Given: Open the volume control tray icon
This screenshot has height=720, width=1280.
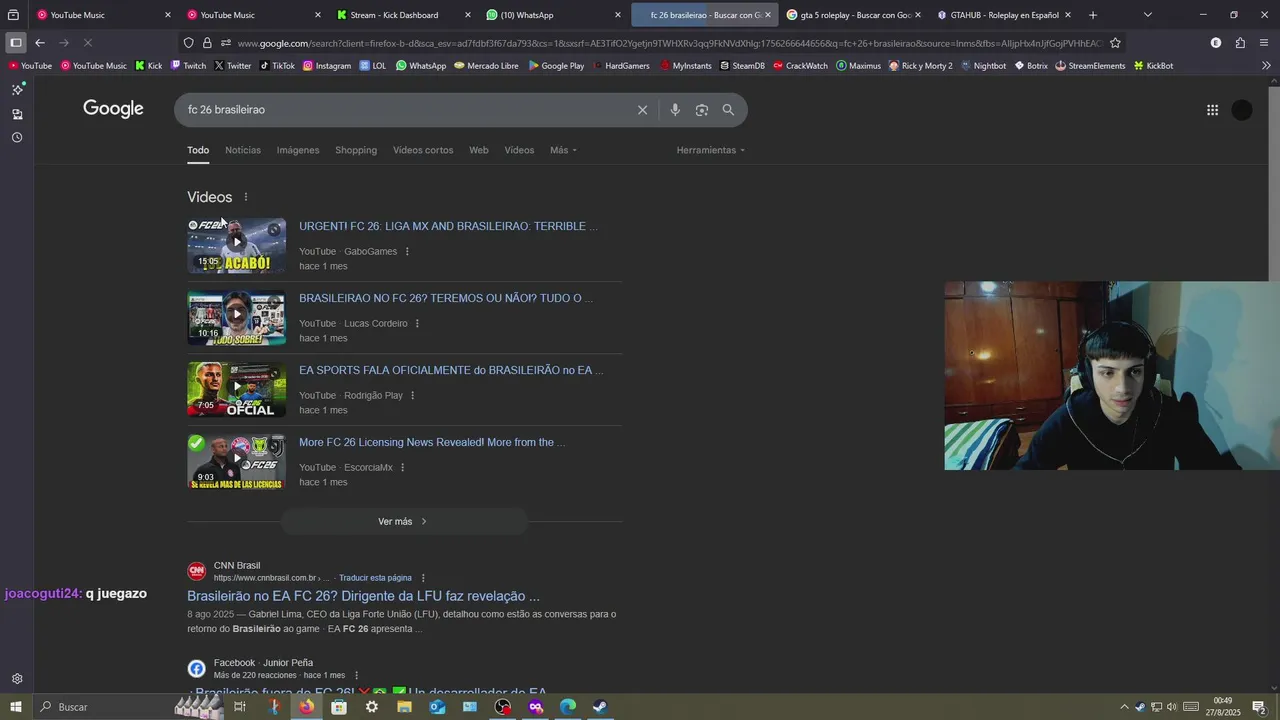Looking at the screenshot, I should coord(1171,707).
